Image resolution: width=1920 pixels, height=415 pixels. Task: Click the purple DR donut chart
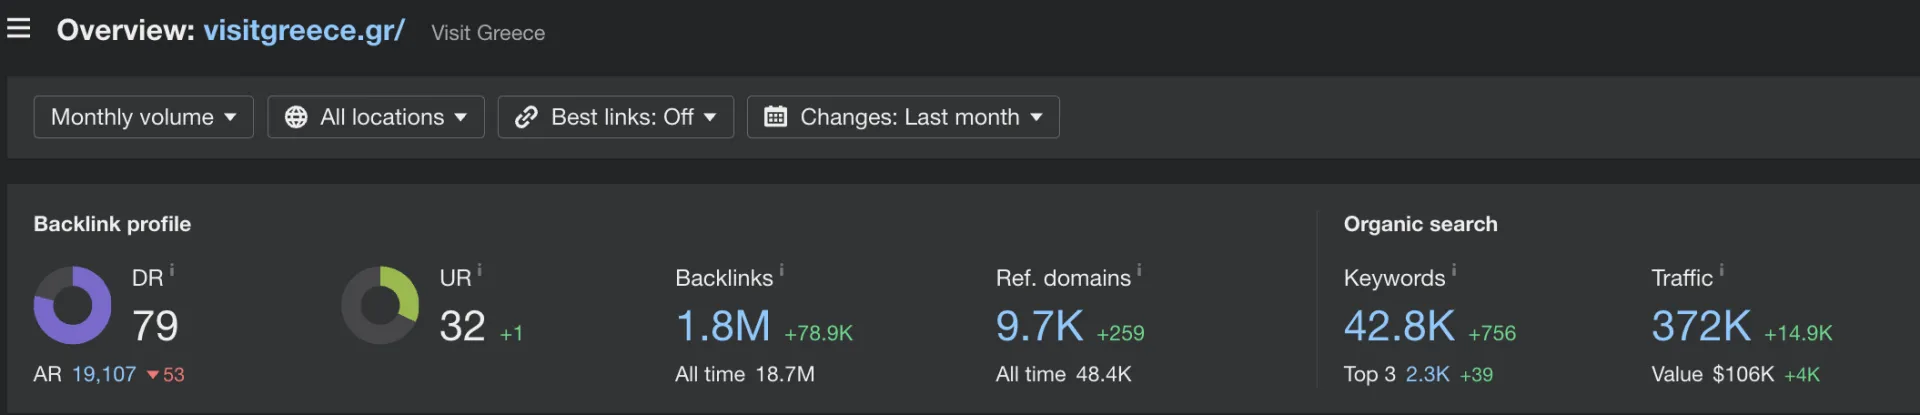click(72, 305)
